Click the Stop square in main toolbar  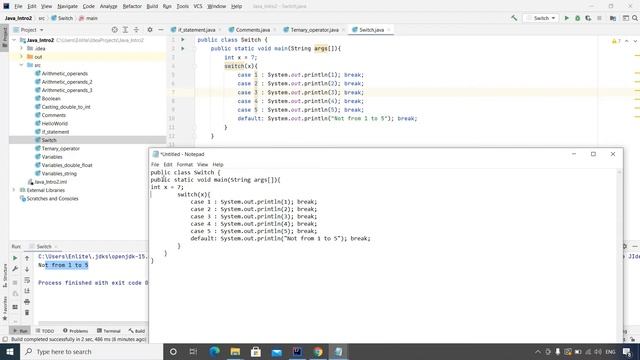pos(599,18)
